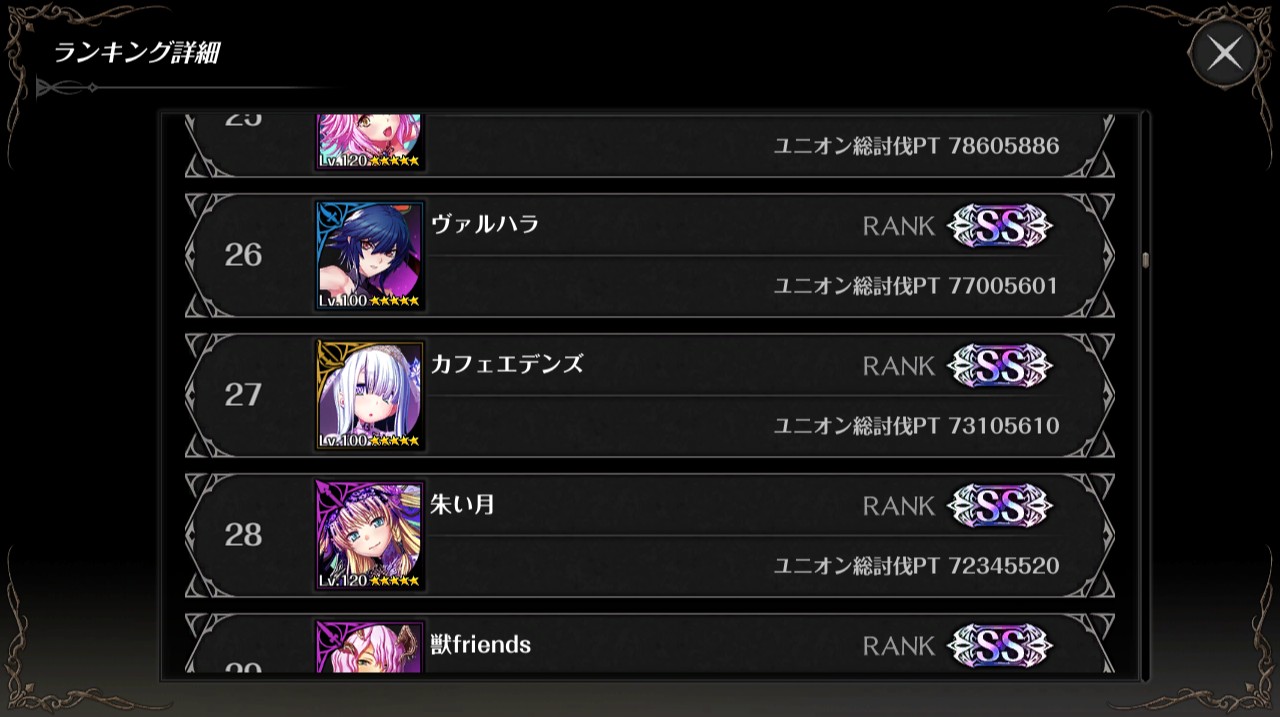The image size is (1280, 717).
Task: Close the ranking details dialog
Action: (x=1224, y=54)
